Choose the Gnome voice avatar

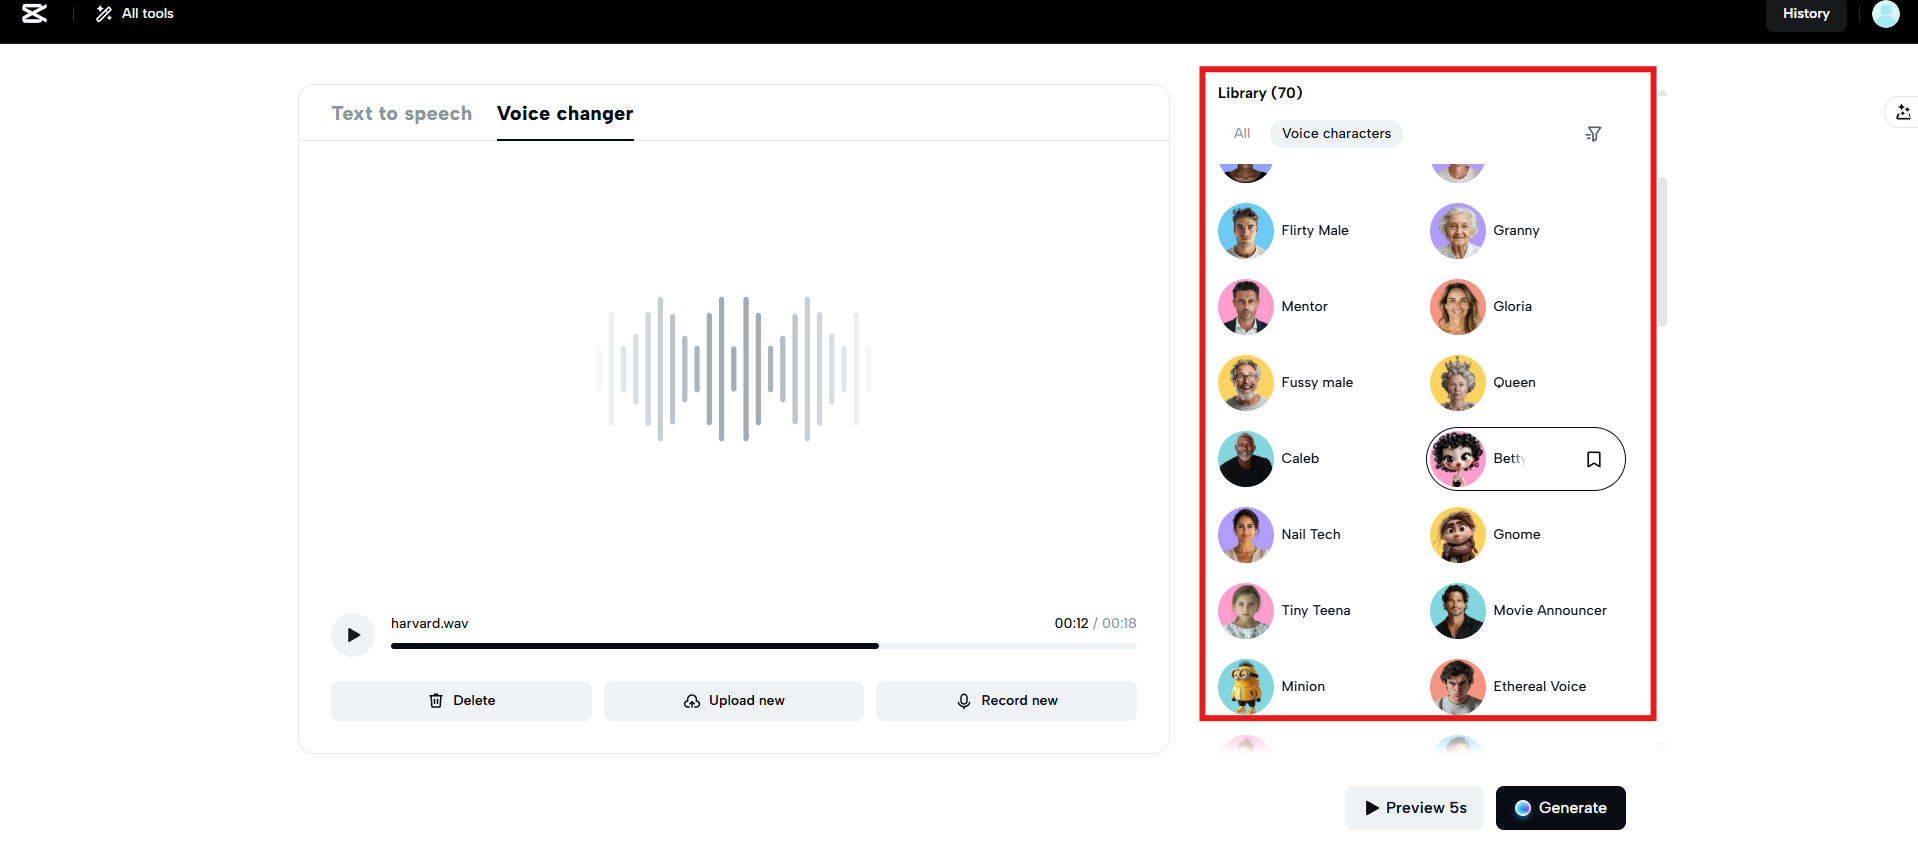(x=1458, y=535)
